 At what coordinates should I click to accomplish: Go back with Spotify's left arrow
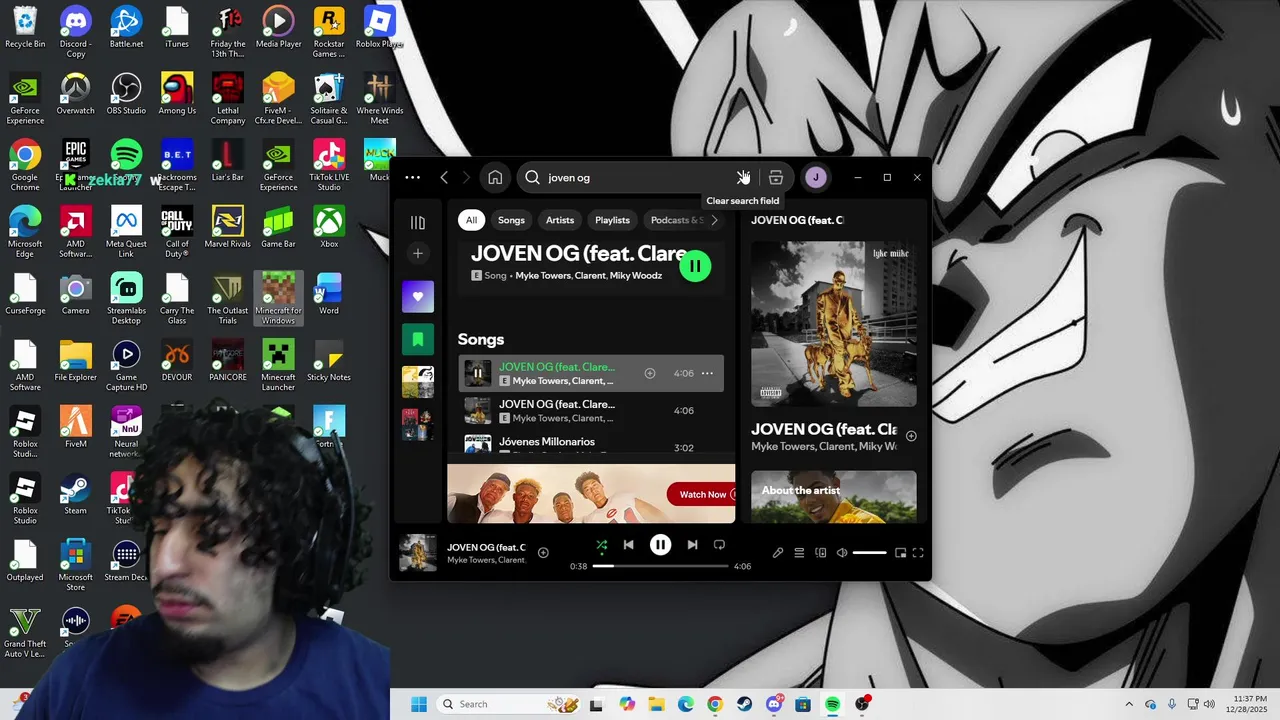tap(444, 177)
